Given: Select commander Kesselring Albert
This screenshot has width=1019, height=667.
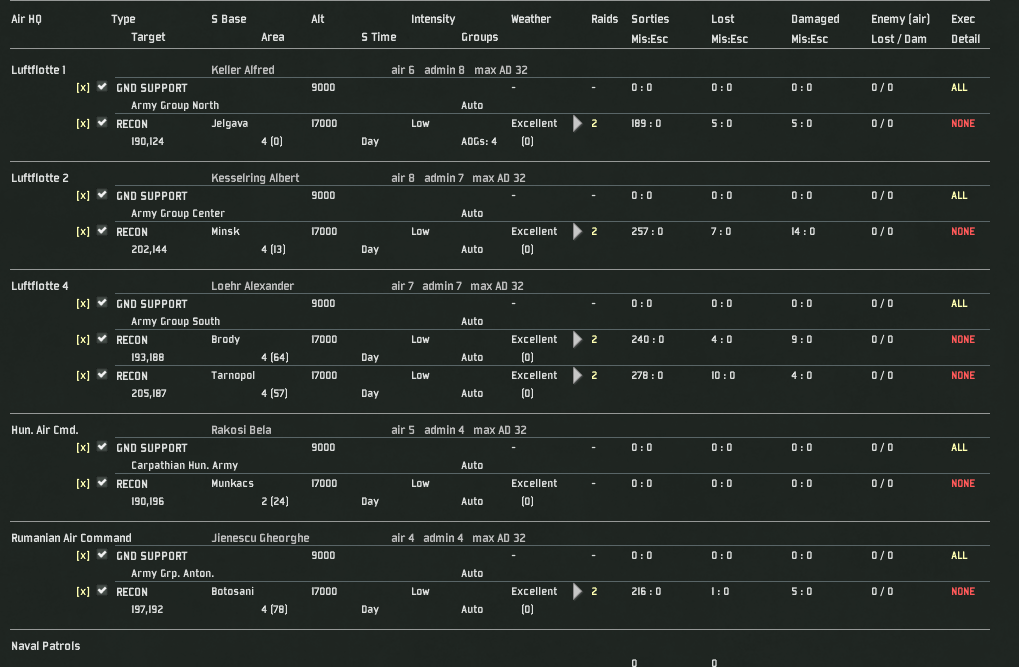Looking at the screenshot, I should point(255,178).
